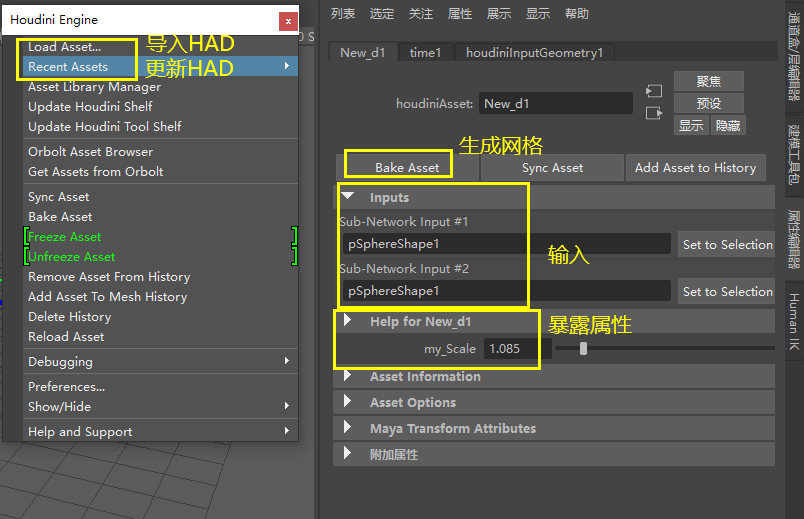Select Unfreeze Asset menu entry
The height and width of the screenshot is (519, 804).
160,257
